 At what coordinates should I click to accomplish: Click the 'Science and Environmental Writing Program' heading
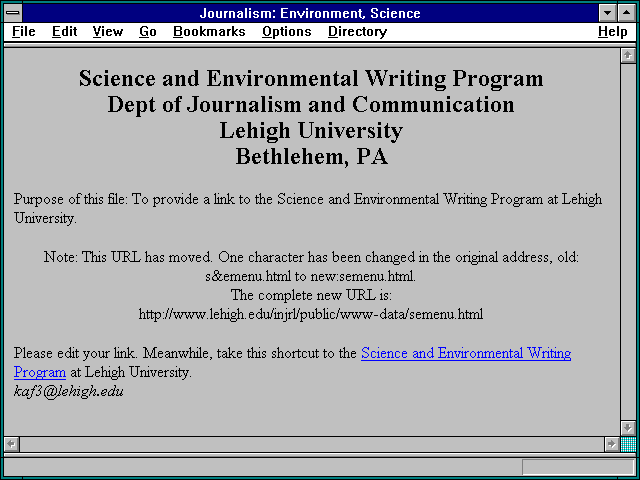pos(311,78)
